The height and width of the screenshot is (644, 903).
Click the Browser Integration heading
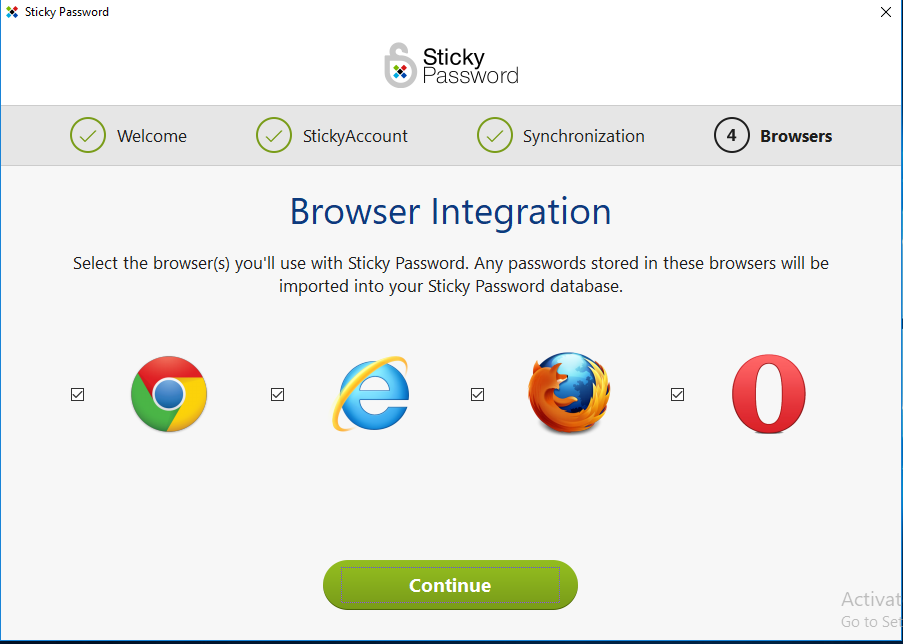click(450, 212)
